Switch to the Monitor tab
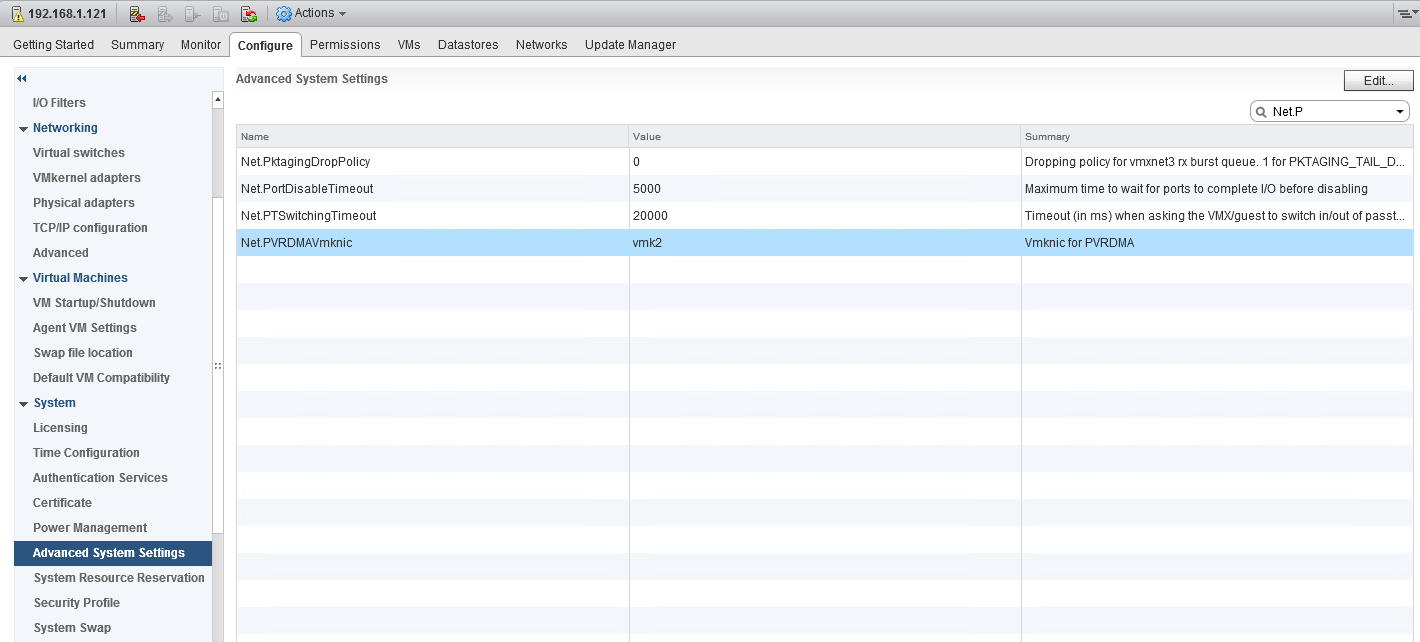This screenshot has height=642, width=1420. [x=201, y=45]
